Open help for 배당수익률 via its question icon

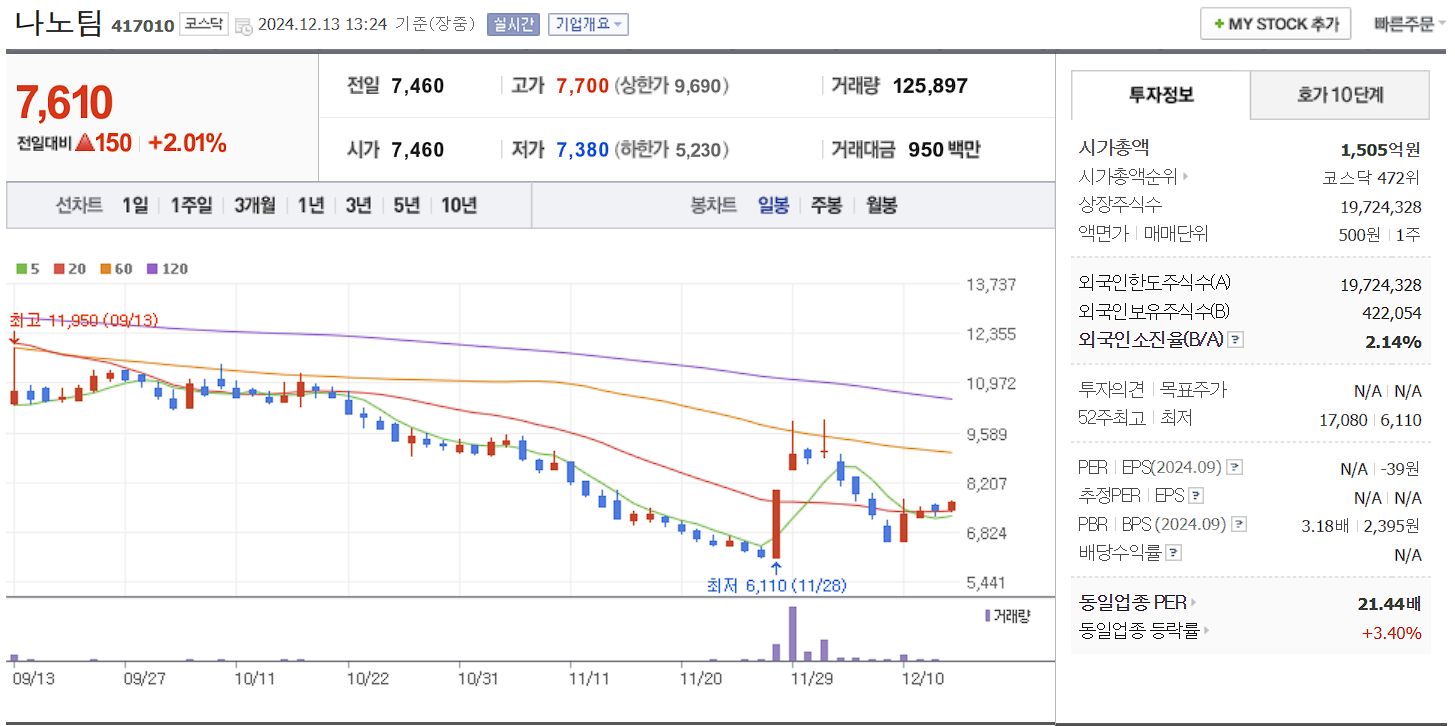(1172, 551)
